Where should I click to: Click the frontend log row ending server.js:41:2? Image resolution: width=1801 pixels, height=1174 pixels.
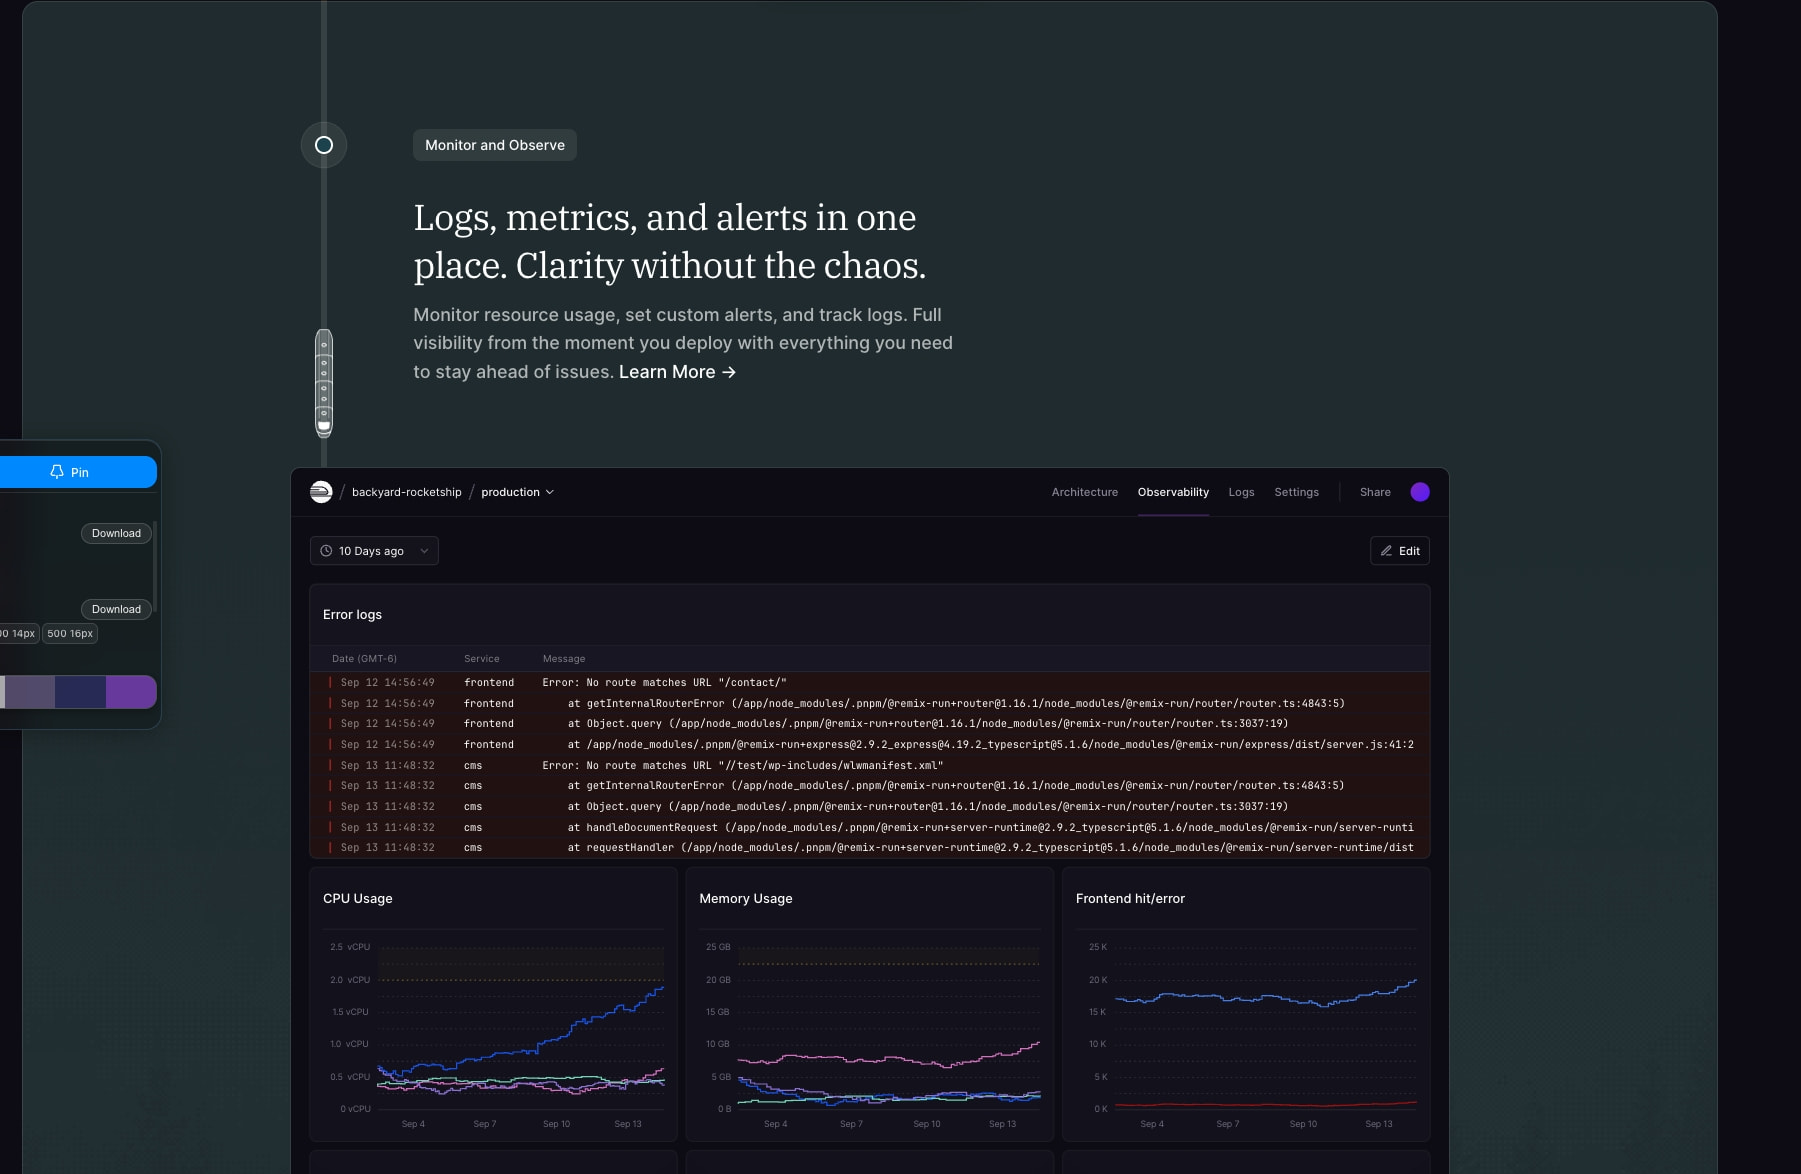tap(870, 745)
